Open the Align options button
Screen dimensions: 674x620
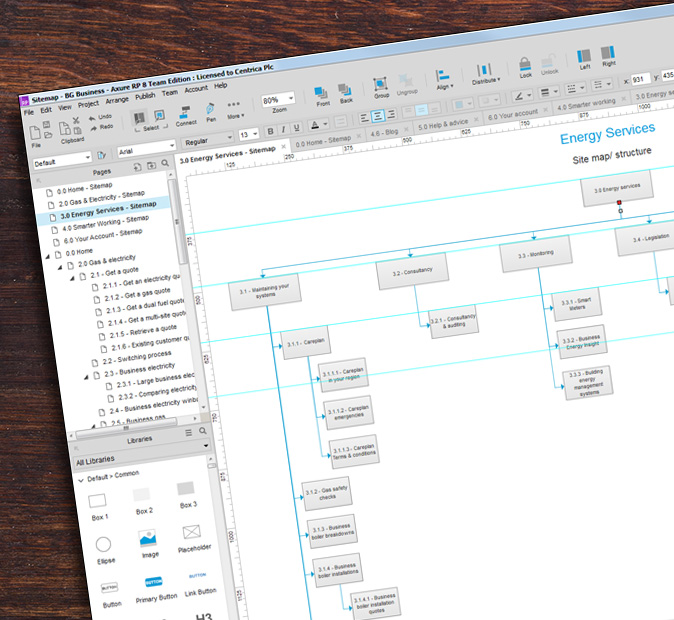point(443,77)
